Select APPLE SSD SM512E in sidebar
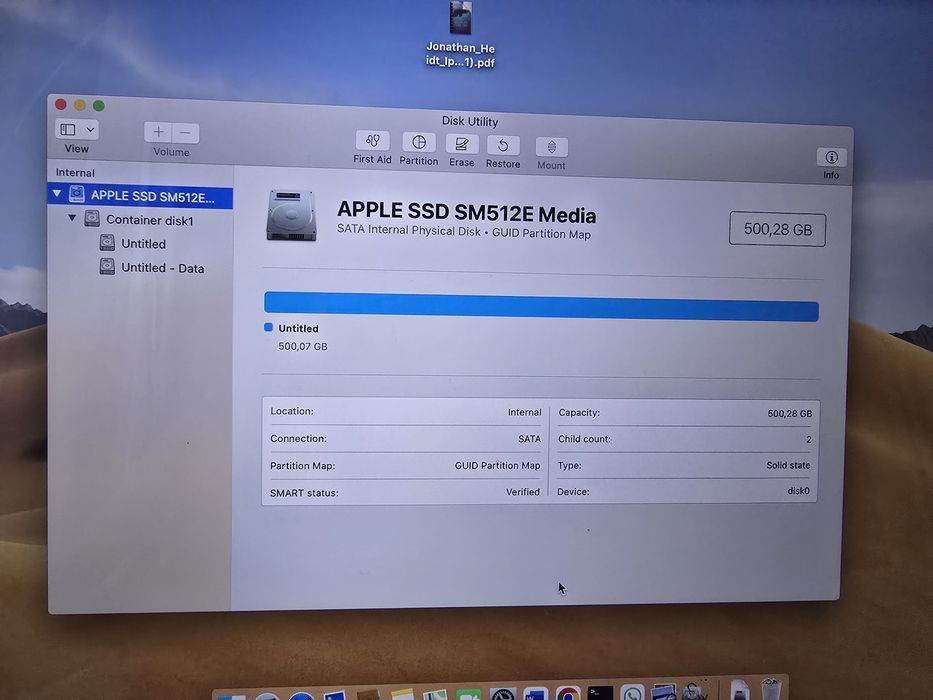933x700 pixels. [x=140, y=196]
